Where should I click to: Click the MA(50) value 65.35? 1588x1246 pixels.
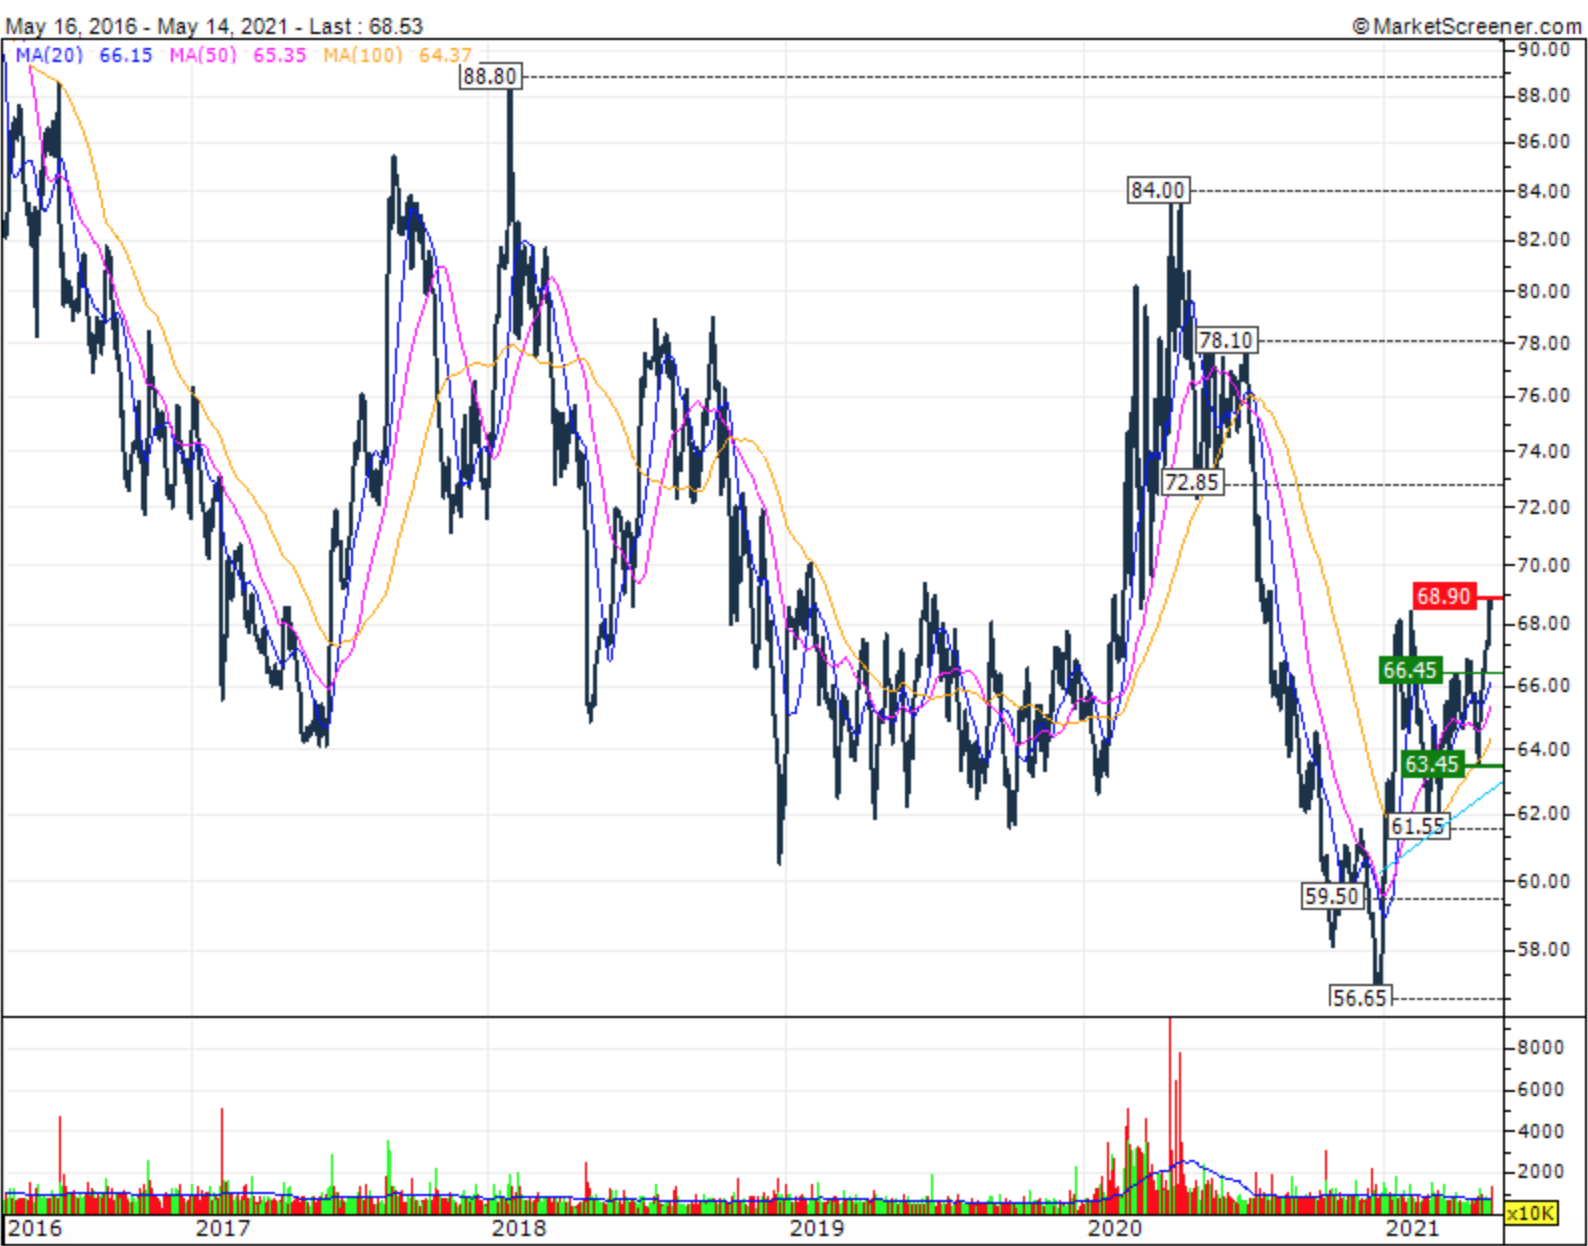pyautogui.click(x=280, y=55)
